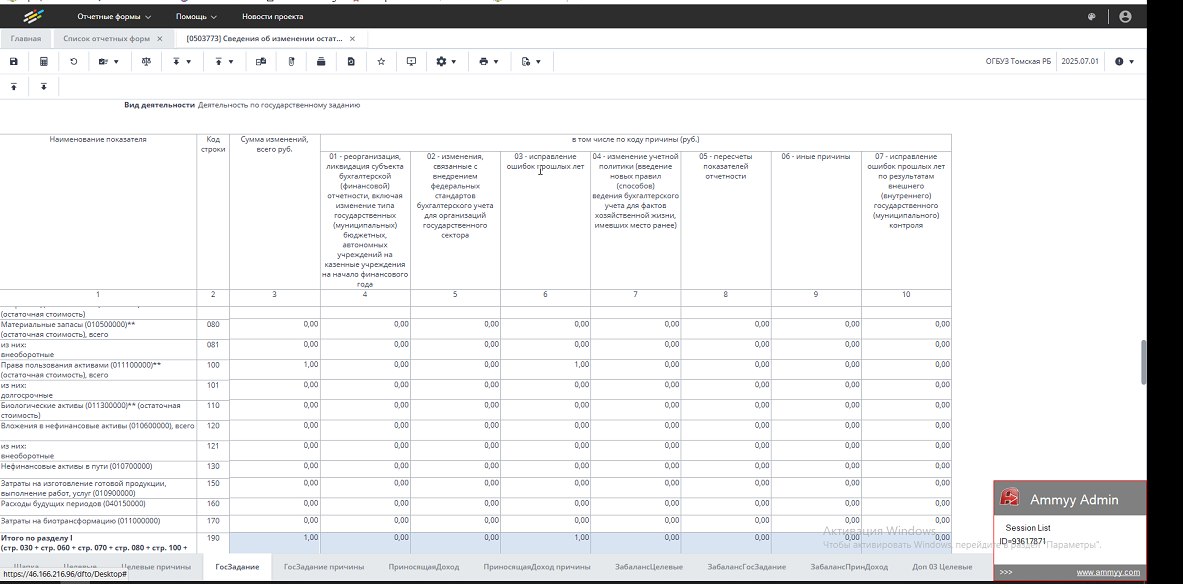Click the circular arrow refresh icon
Screen dimensions: 1183x584
point(74,62)
